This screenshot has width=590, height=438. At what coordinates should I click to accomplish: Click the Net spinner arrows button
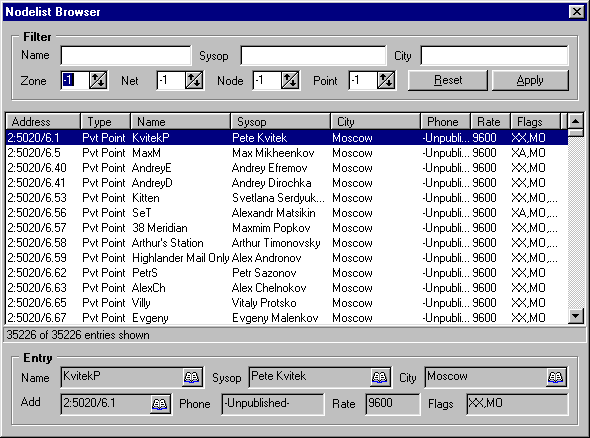click(194, 80)
